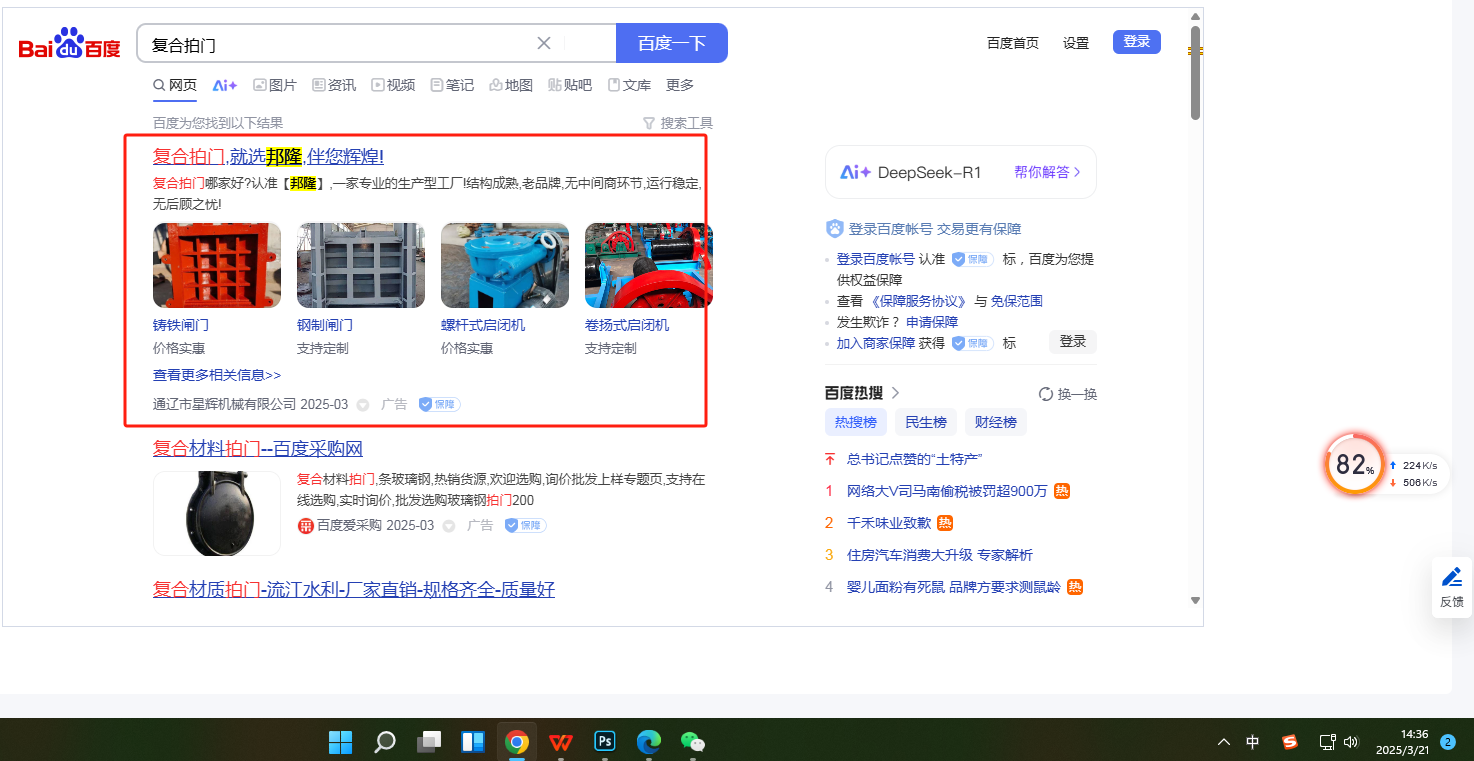This screenshot has height=761, width=1474.
Task: Switch to the 文库 tab
Action: point(629,85)
